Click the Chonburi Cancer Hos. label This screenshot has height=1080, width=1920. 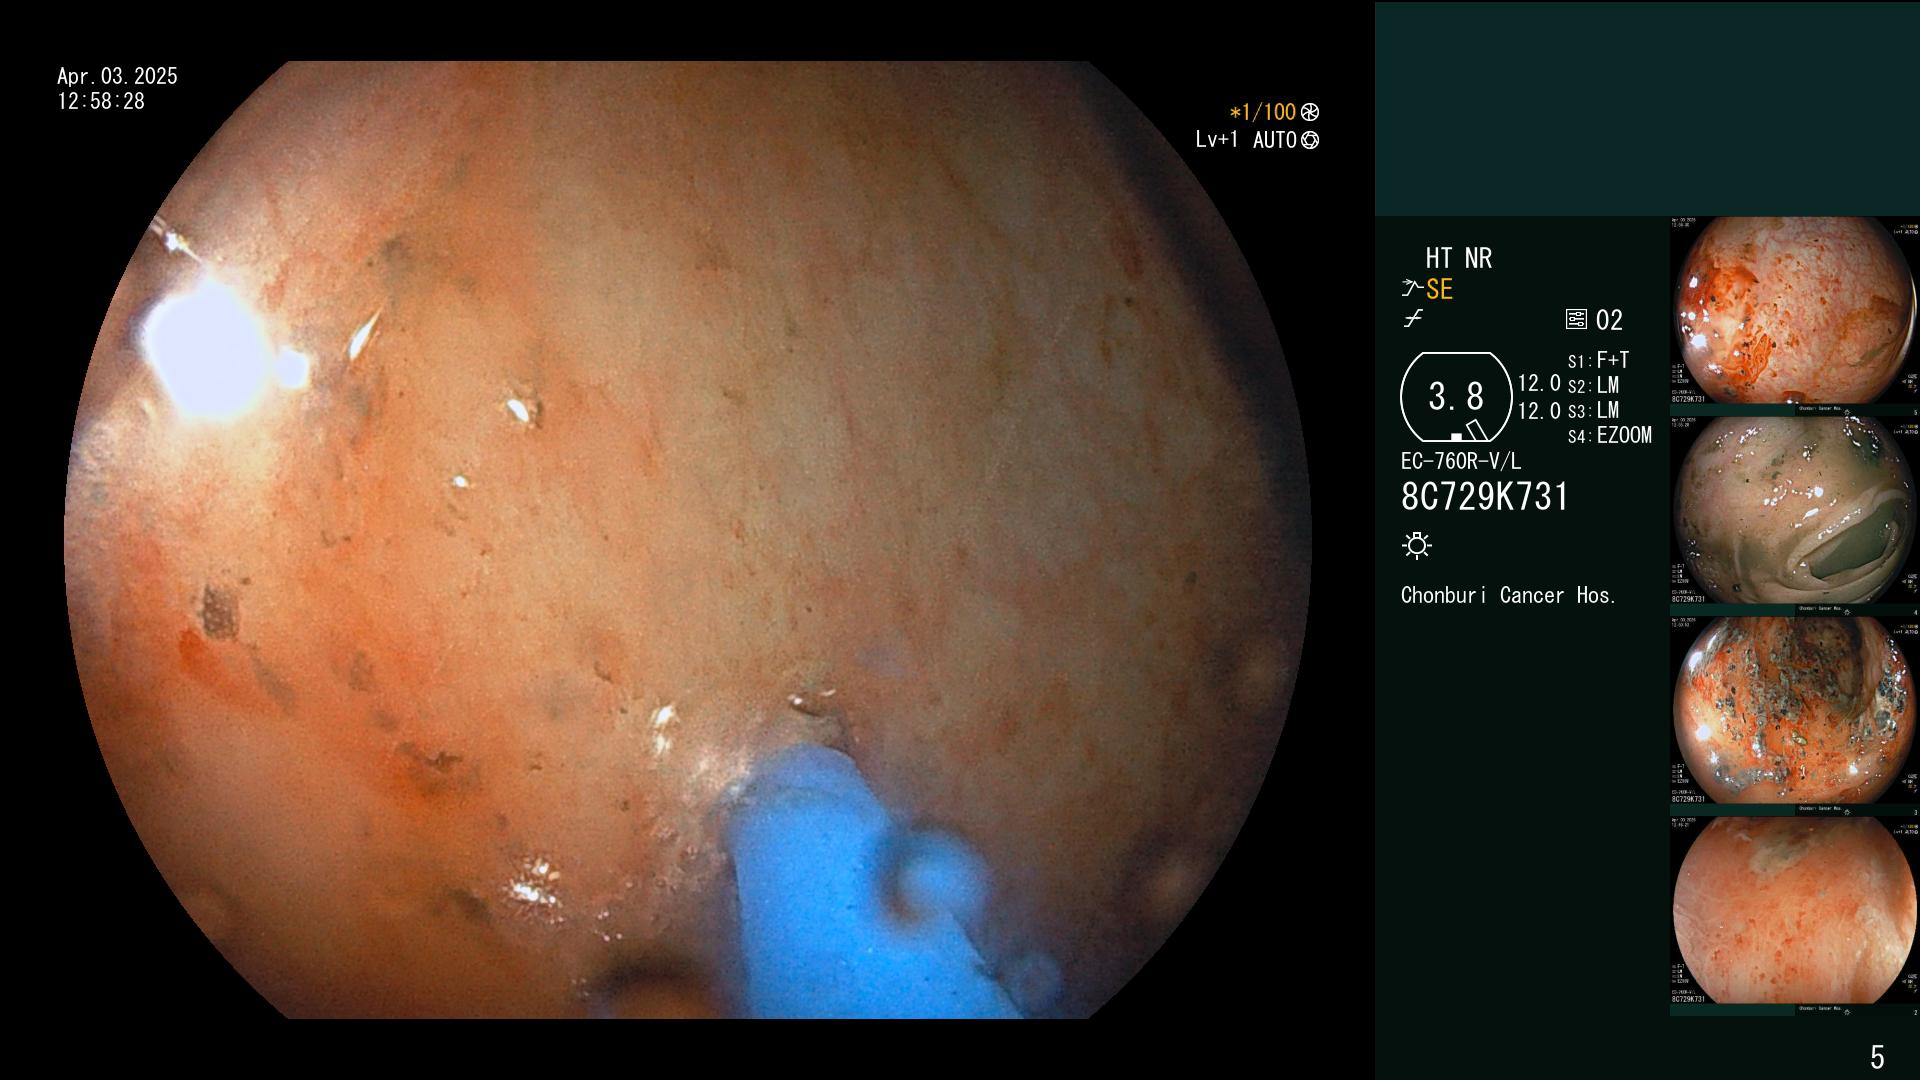(1508, 596)
